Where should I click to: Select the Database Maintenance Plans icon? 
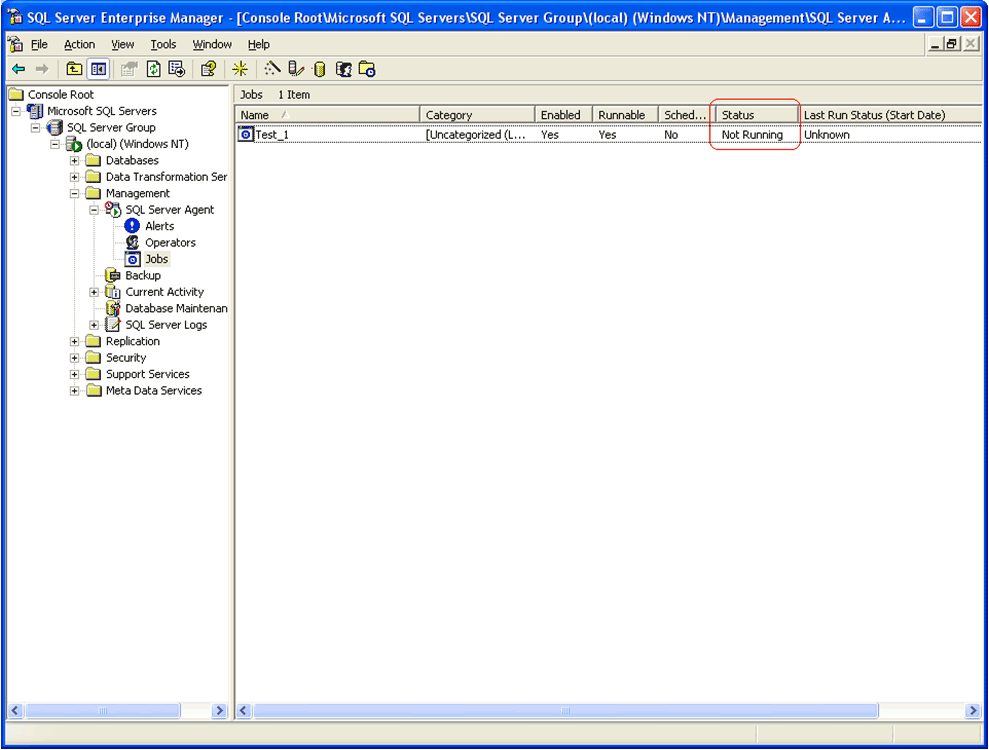click(113, 308)
